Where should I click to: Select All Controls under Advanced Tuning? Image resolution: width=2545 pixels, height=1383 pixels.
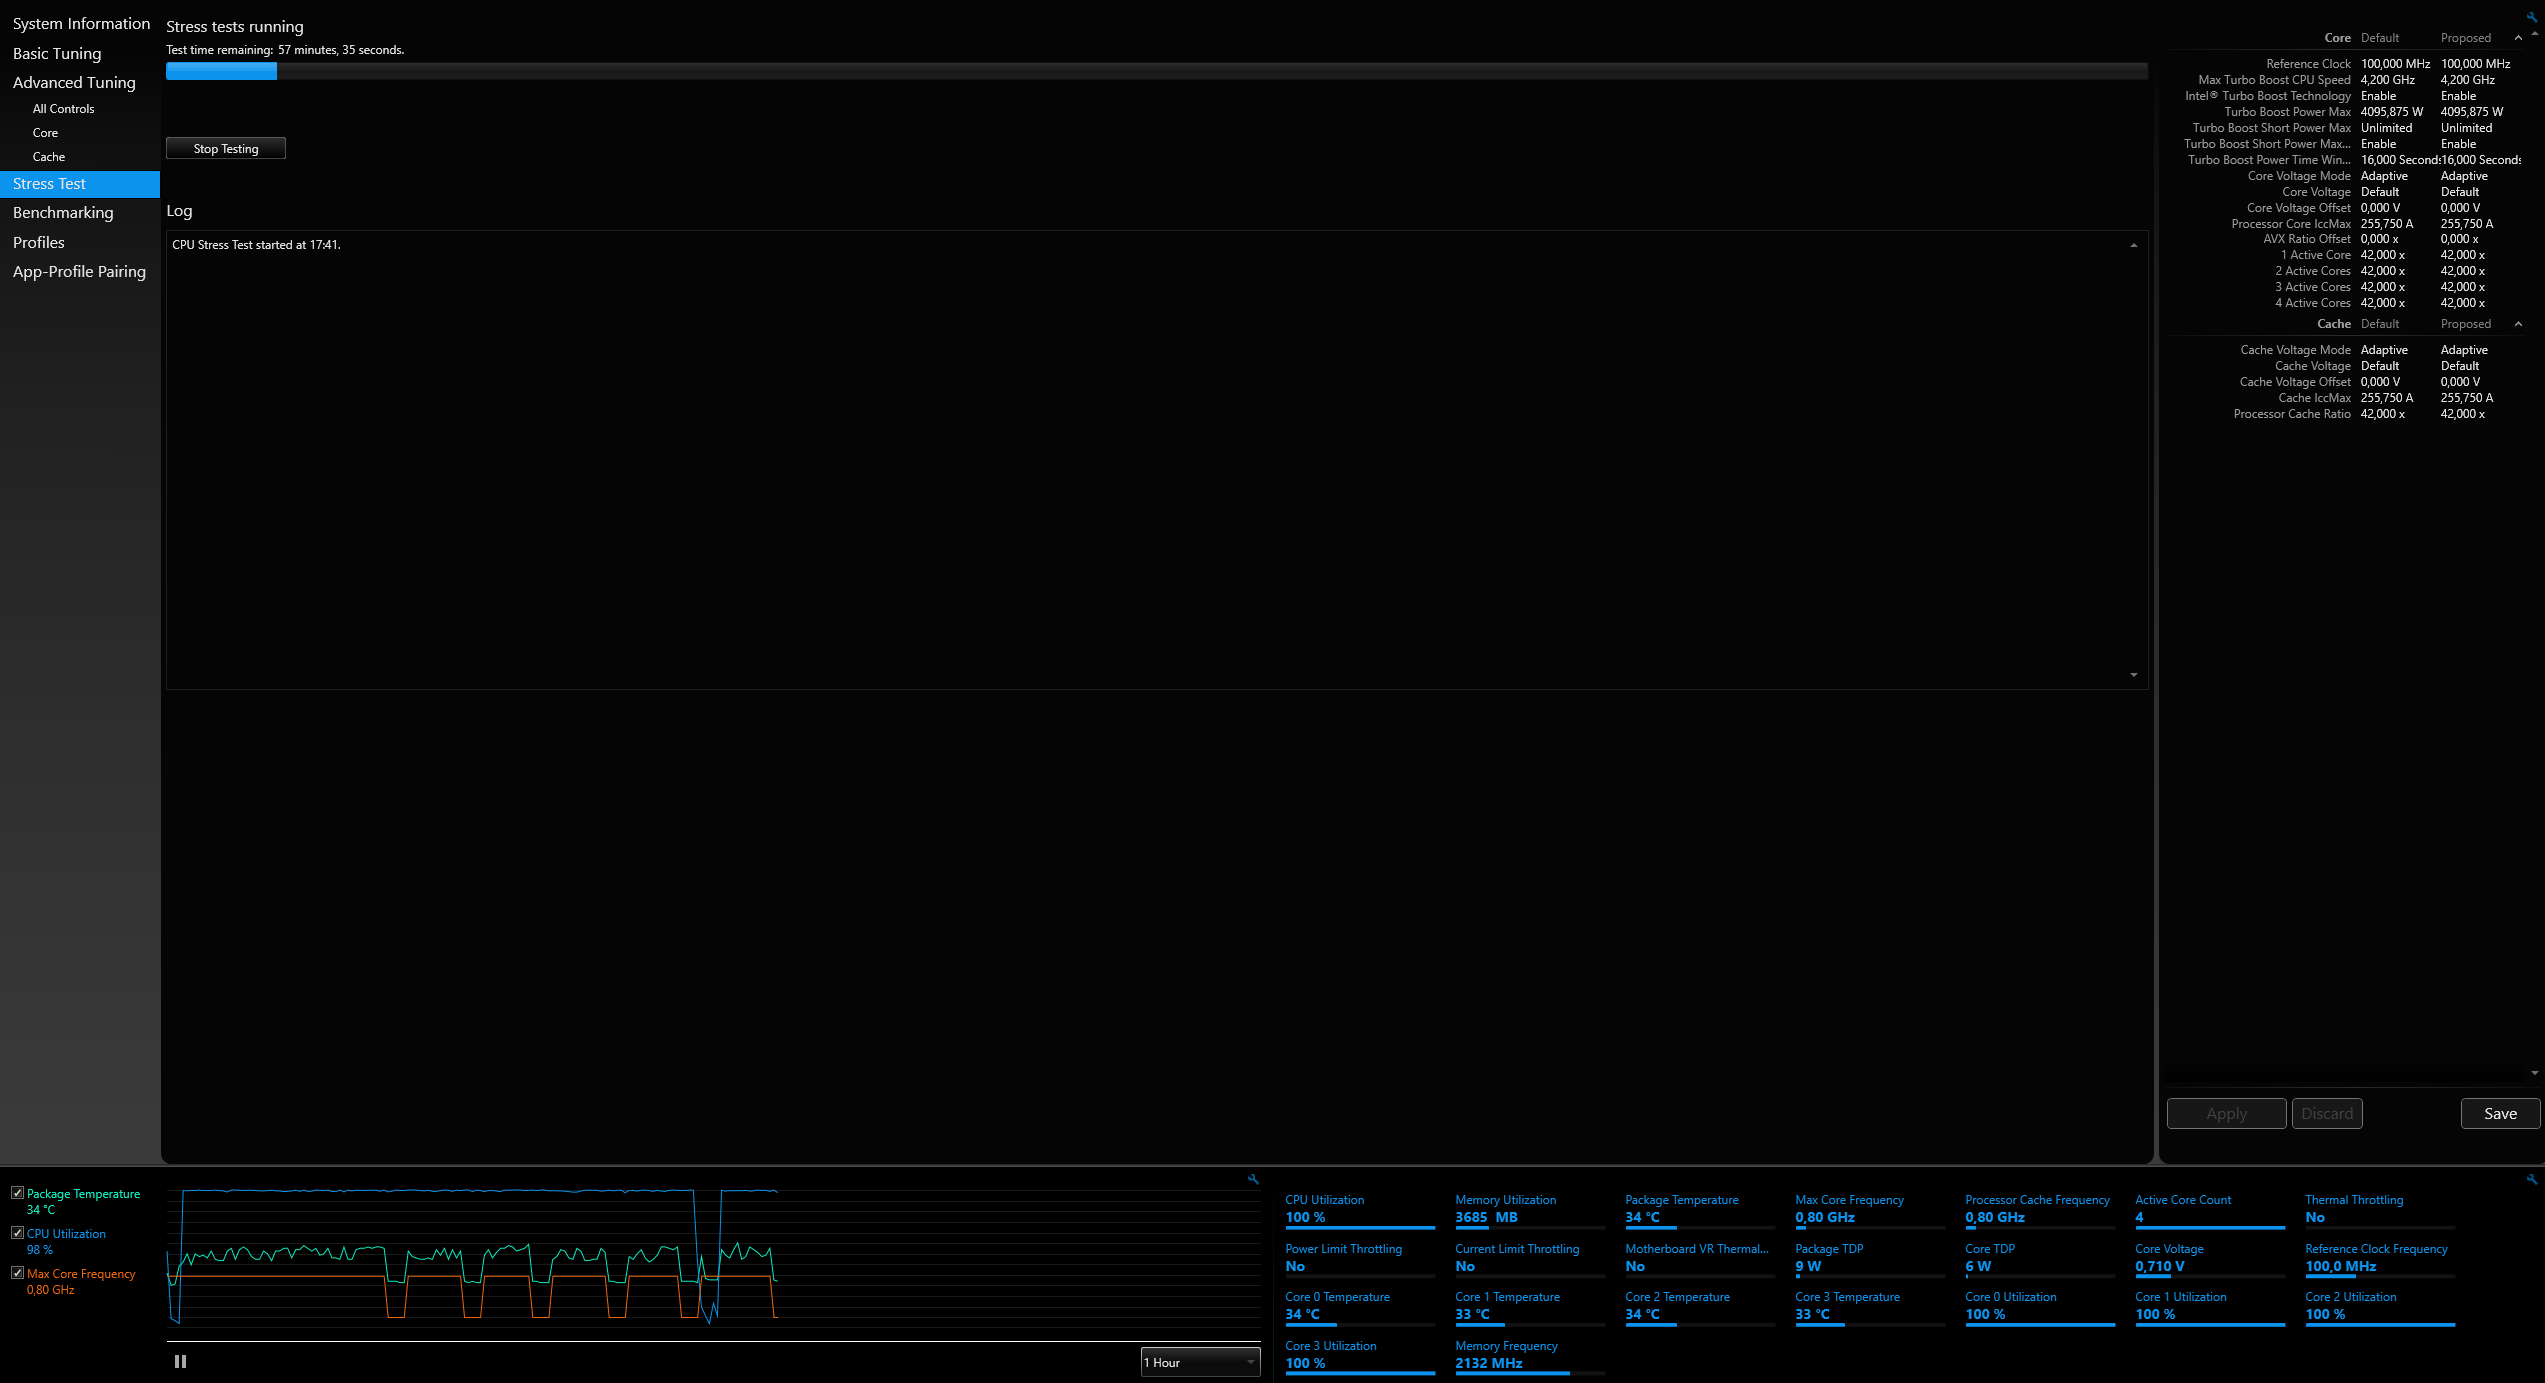pyautogui.click(x=63, y=109)
